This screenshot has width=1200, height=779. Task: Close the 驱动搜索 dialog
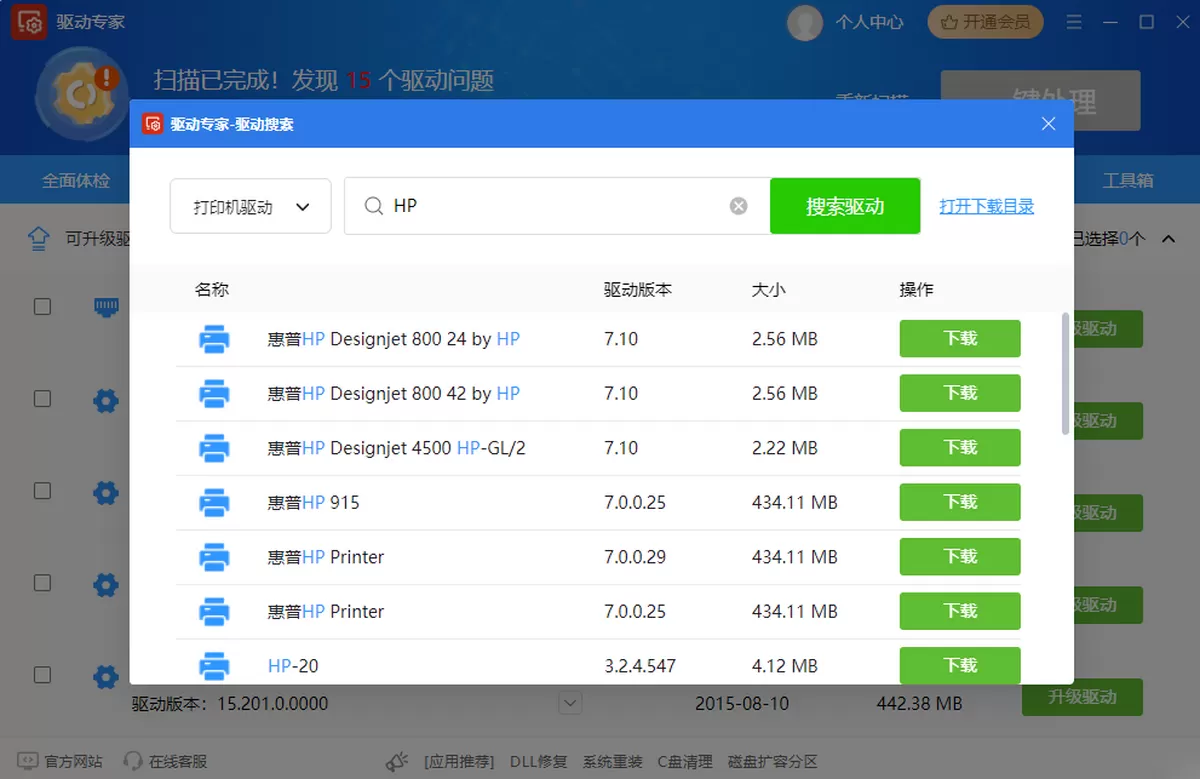1048,124
